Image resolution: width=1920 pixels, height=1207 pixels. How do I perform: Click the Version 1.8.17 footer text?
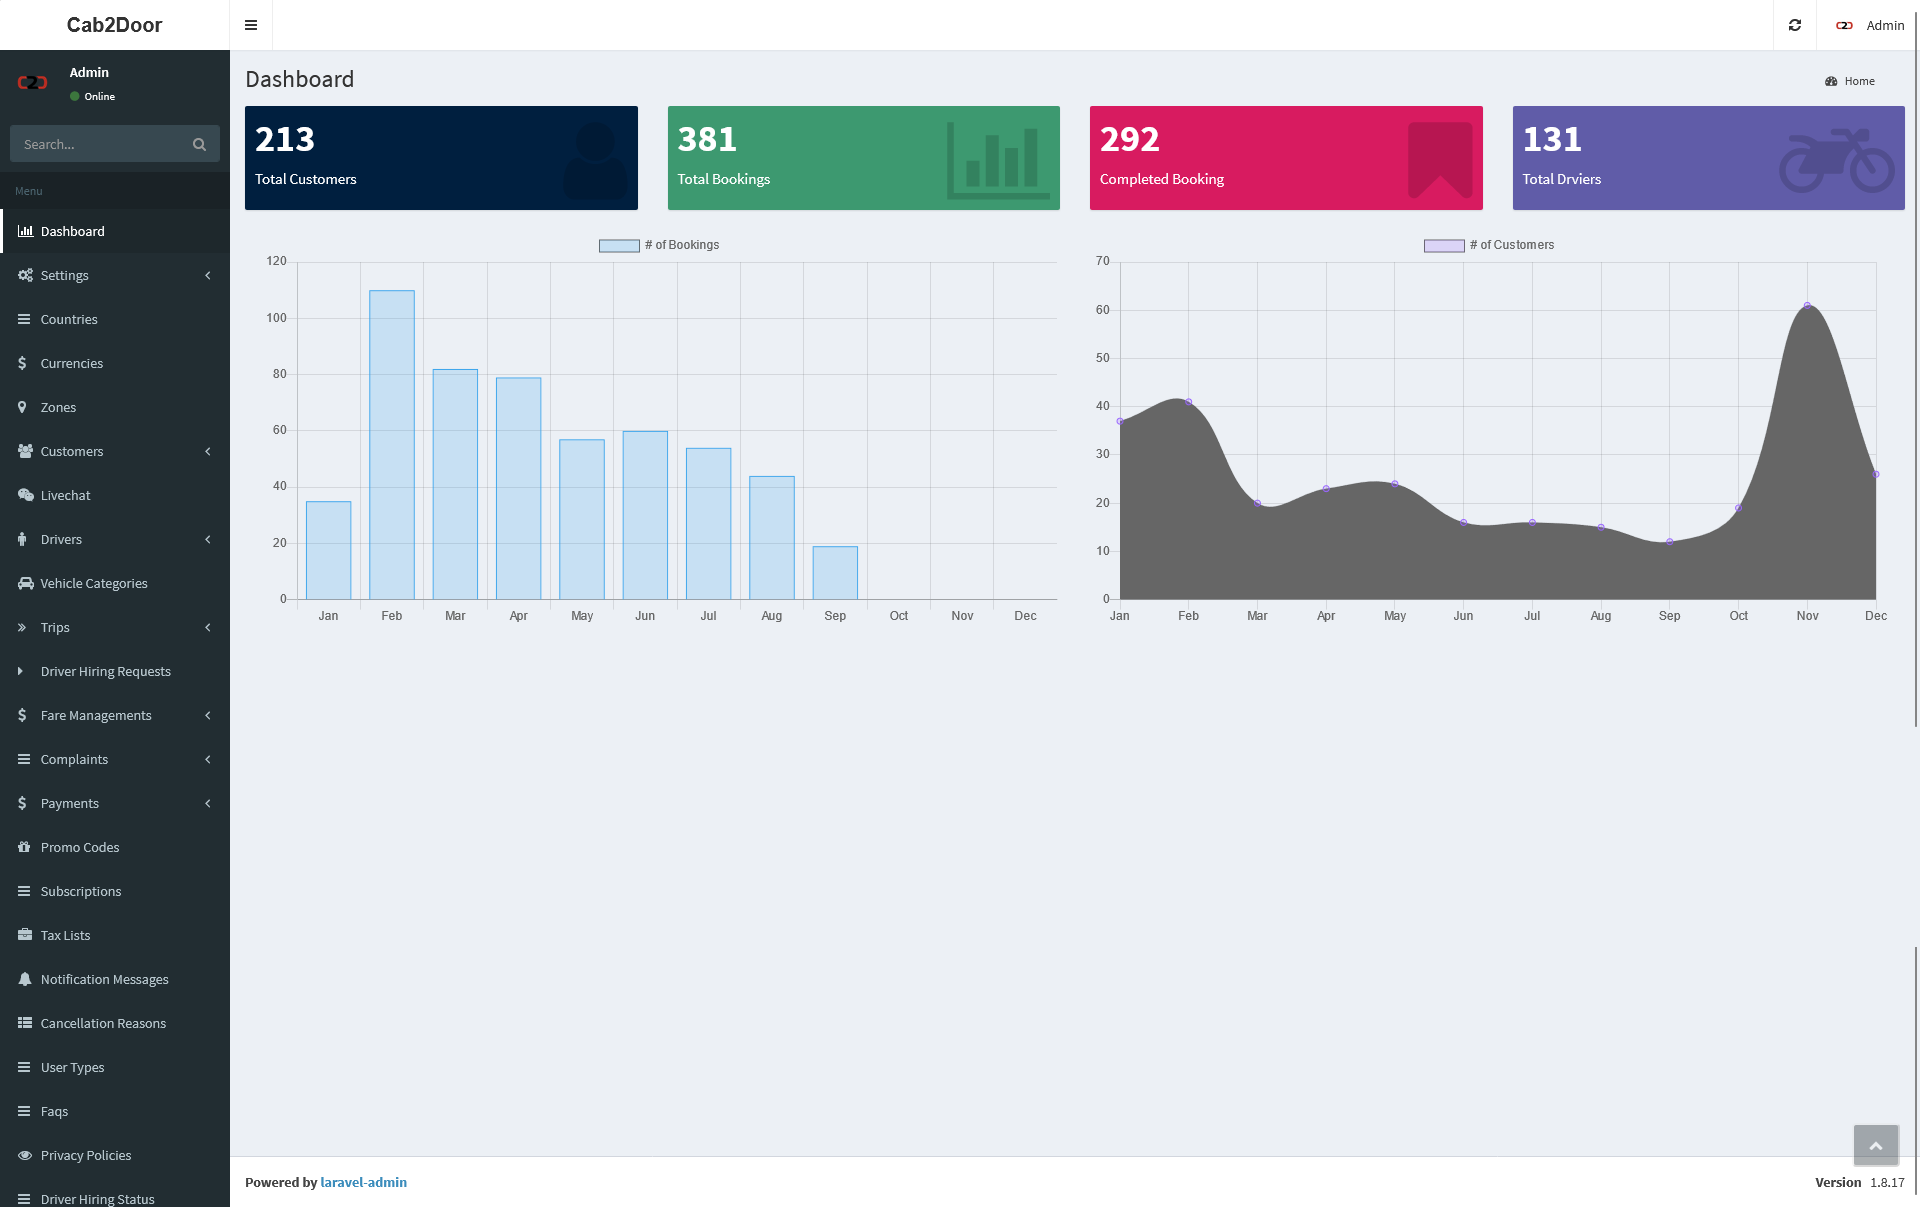(x=1860, y=1182)
